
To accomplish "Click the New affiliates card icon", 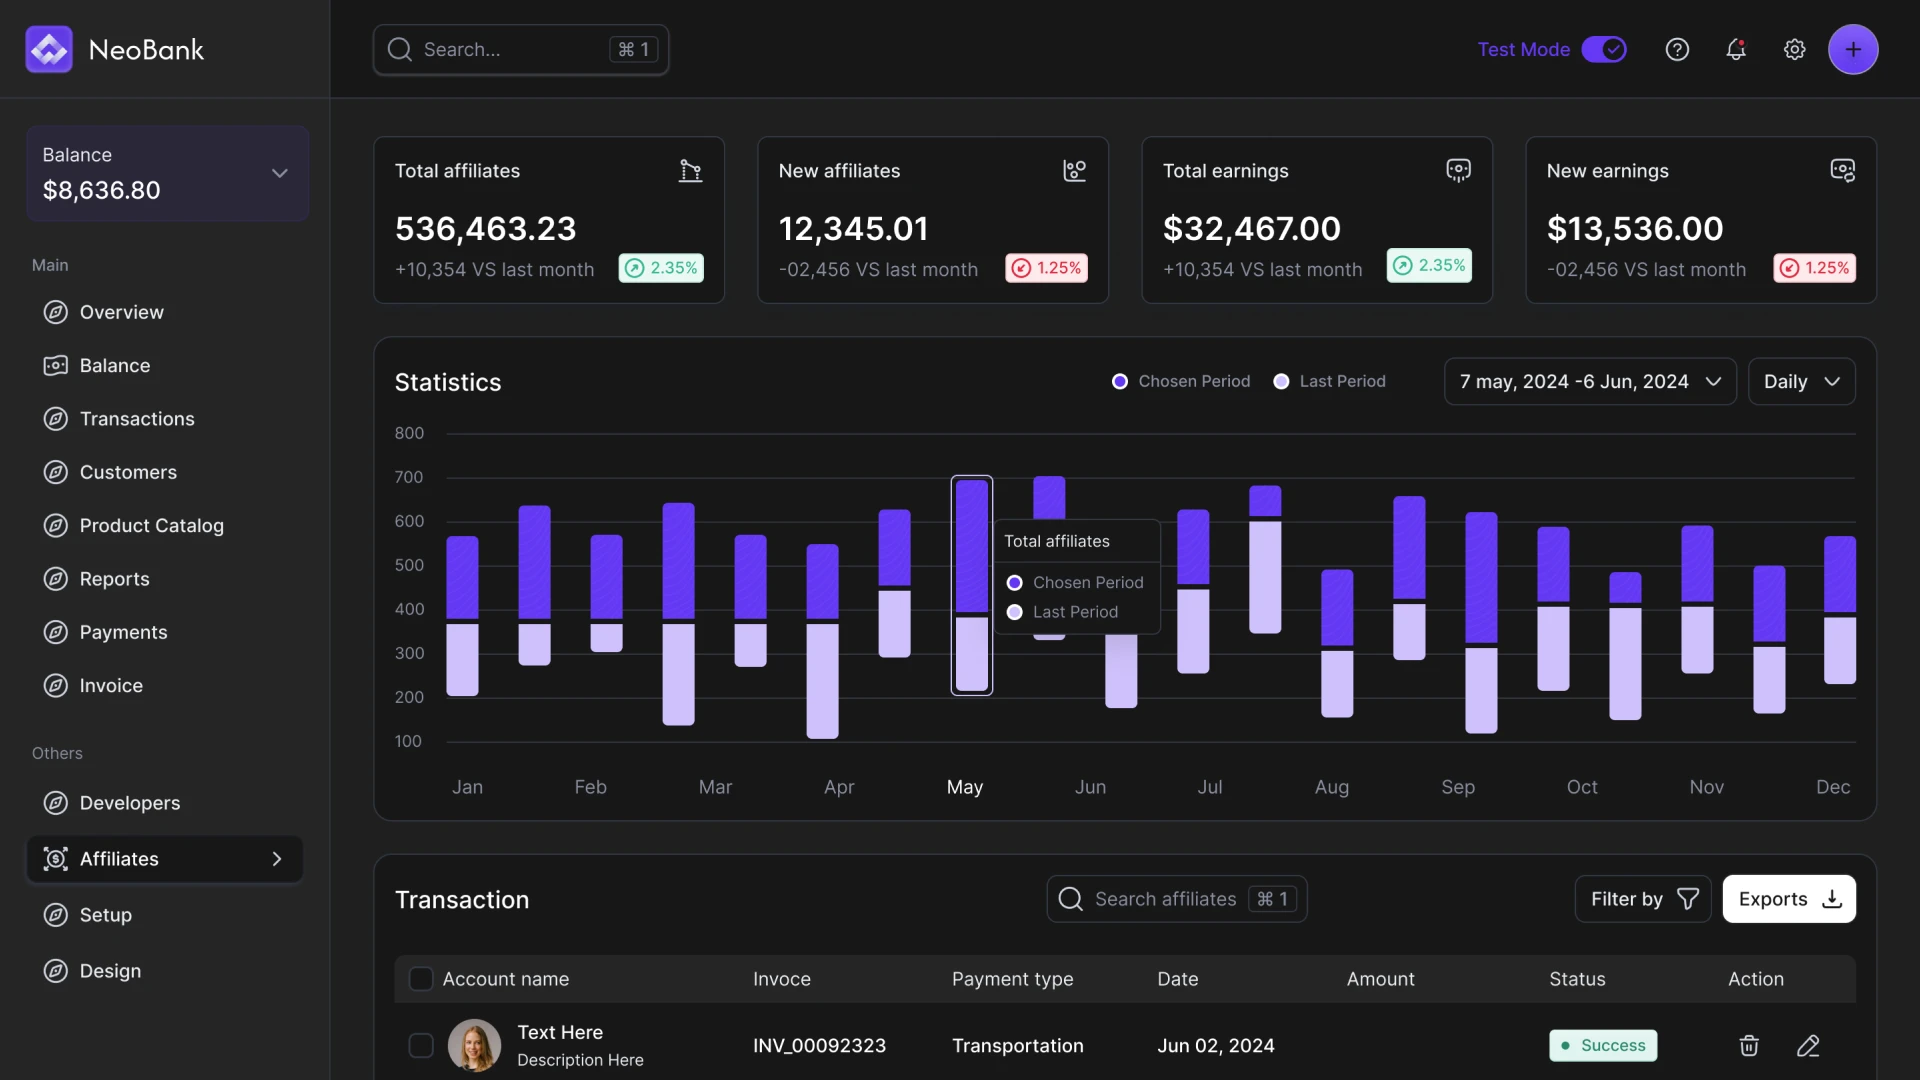I will pos(1074,170).
